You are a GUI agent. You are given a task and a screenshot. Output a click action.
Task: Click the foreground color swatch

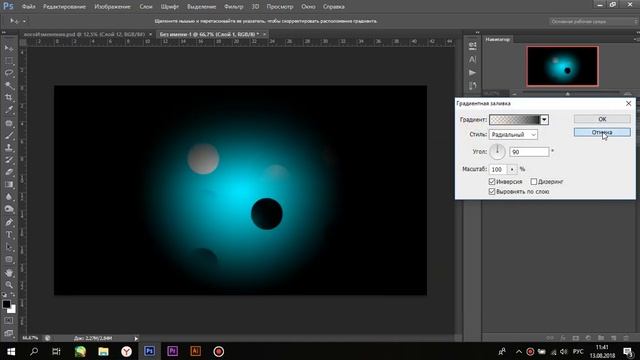pyautogui.click(x=6, y=304)
